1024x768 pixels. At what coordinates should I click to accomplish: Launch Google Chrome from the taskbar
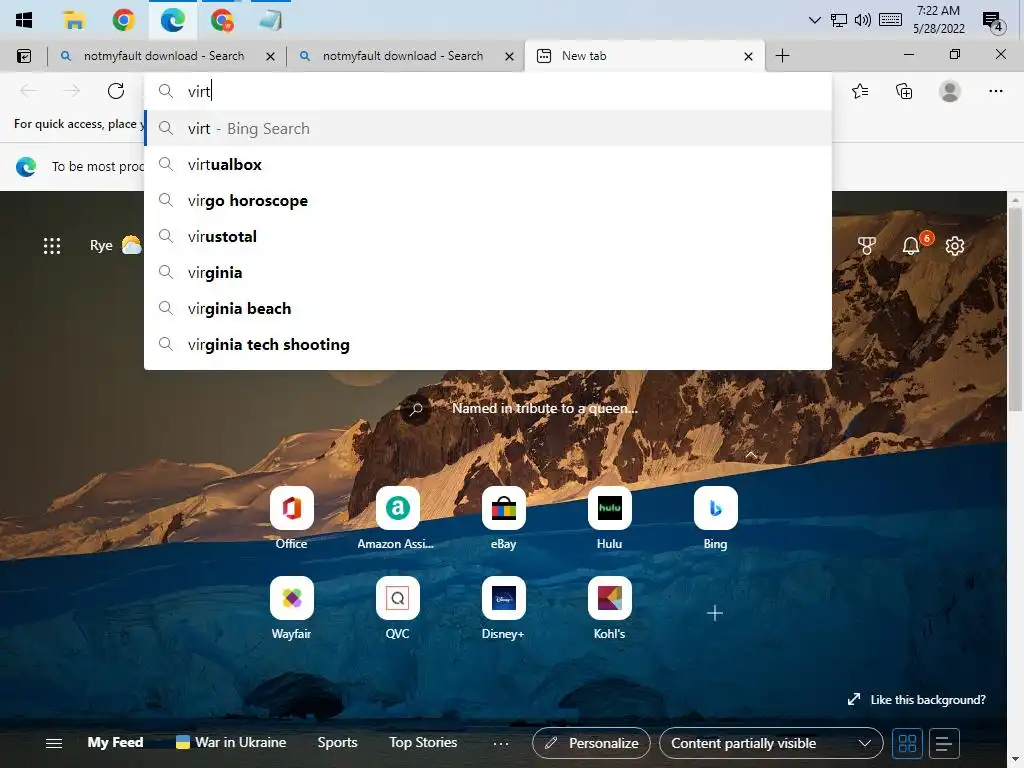click(123, 20)
